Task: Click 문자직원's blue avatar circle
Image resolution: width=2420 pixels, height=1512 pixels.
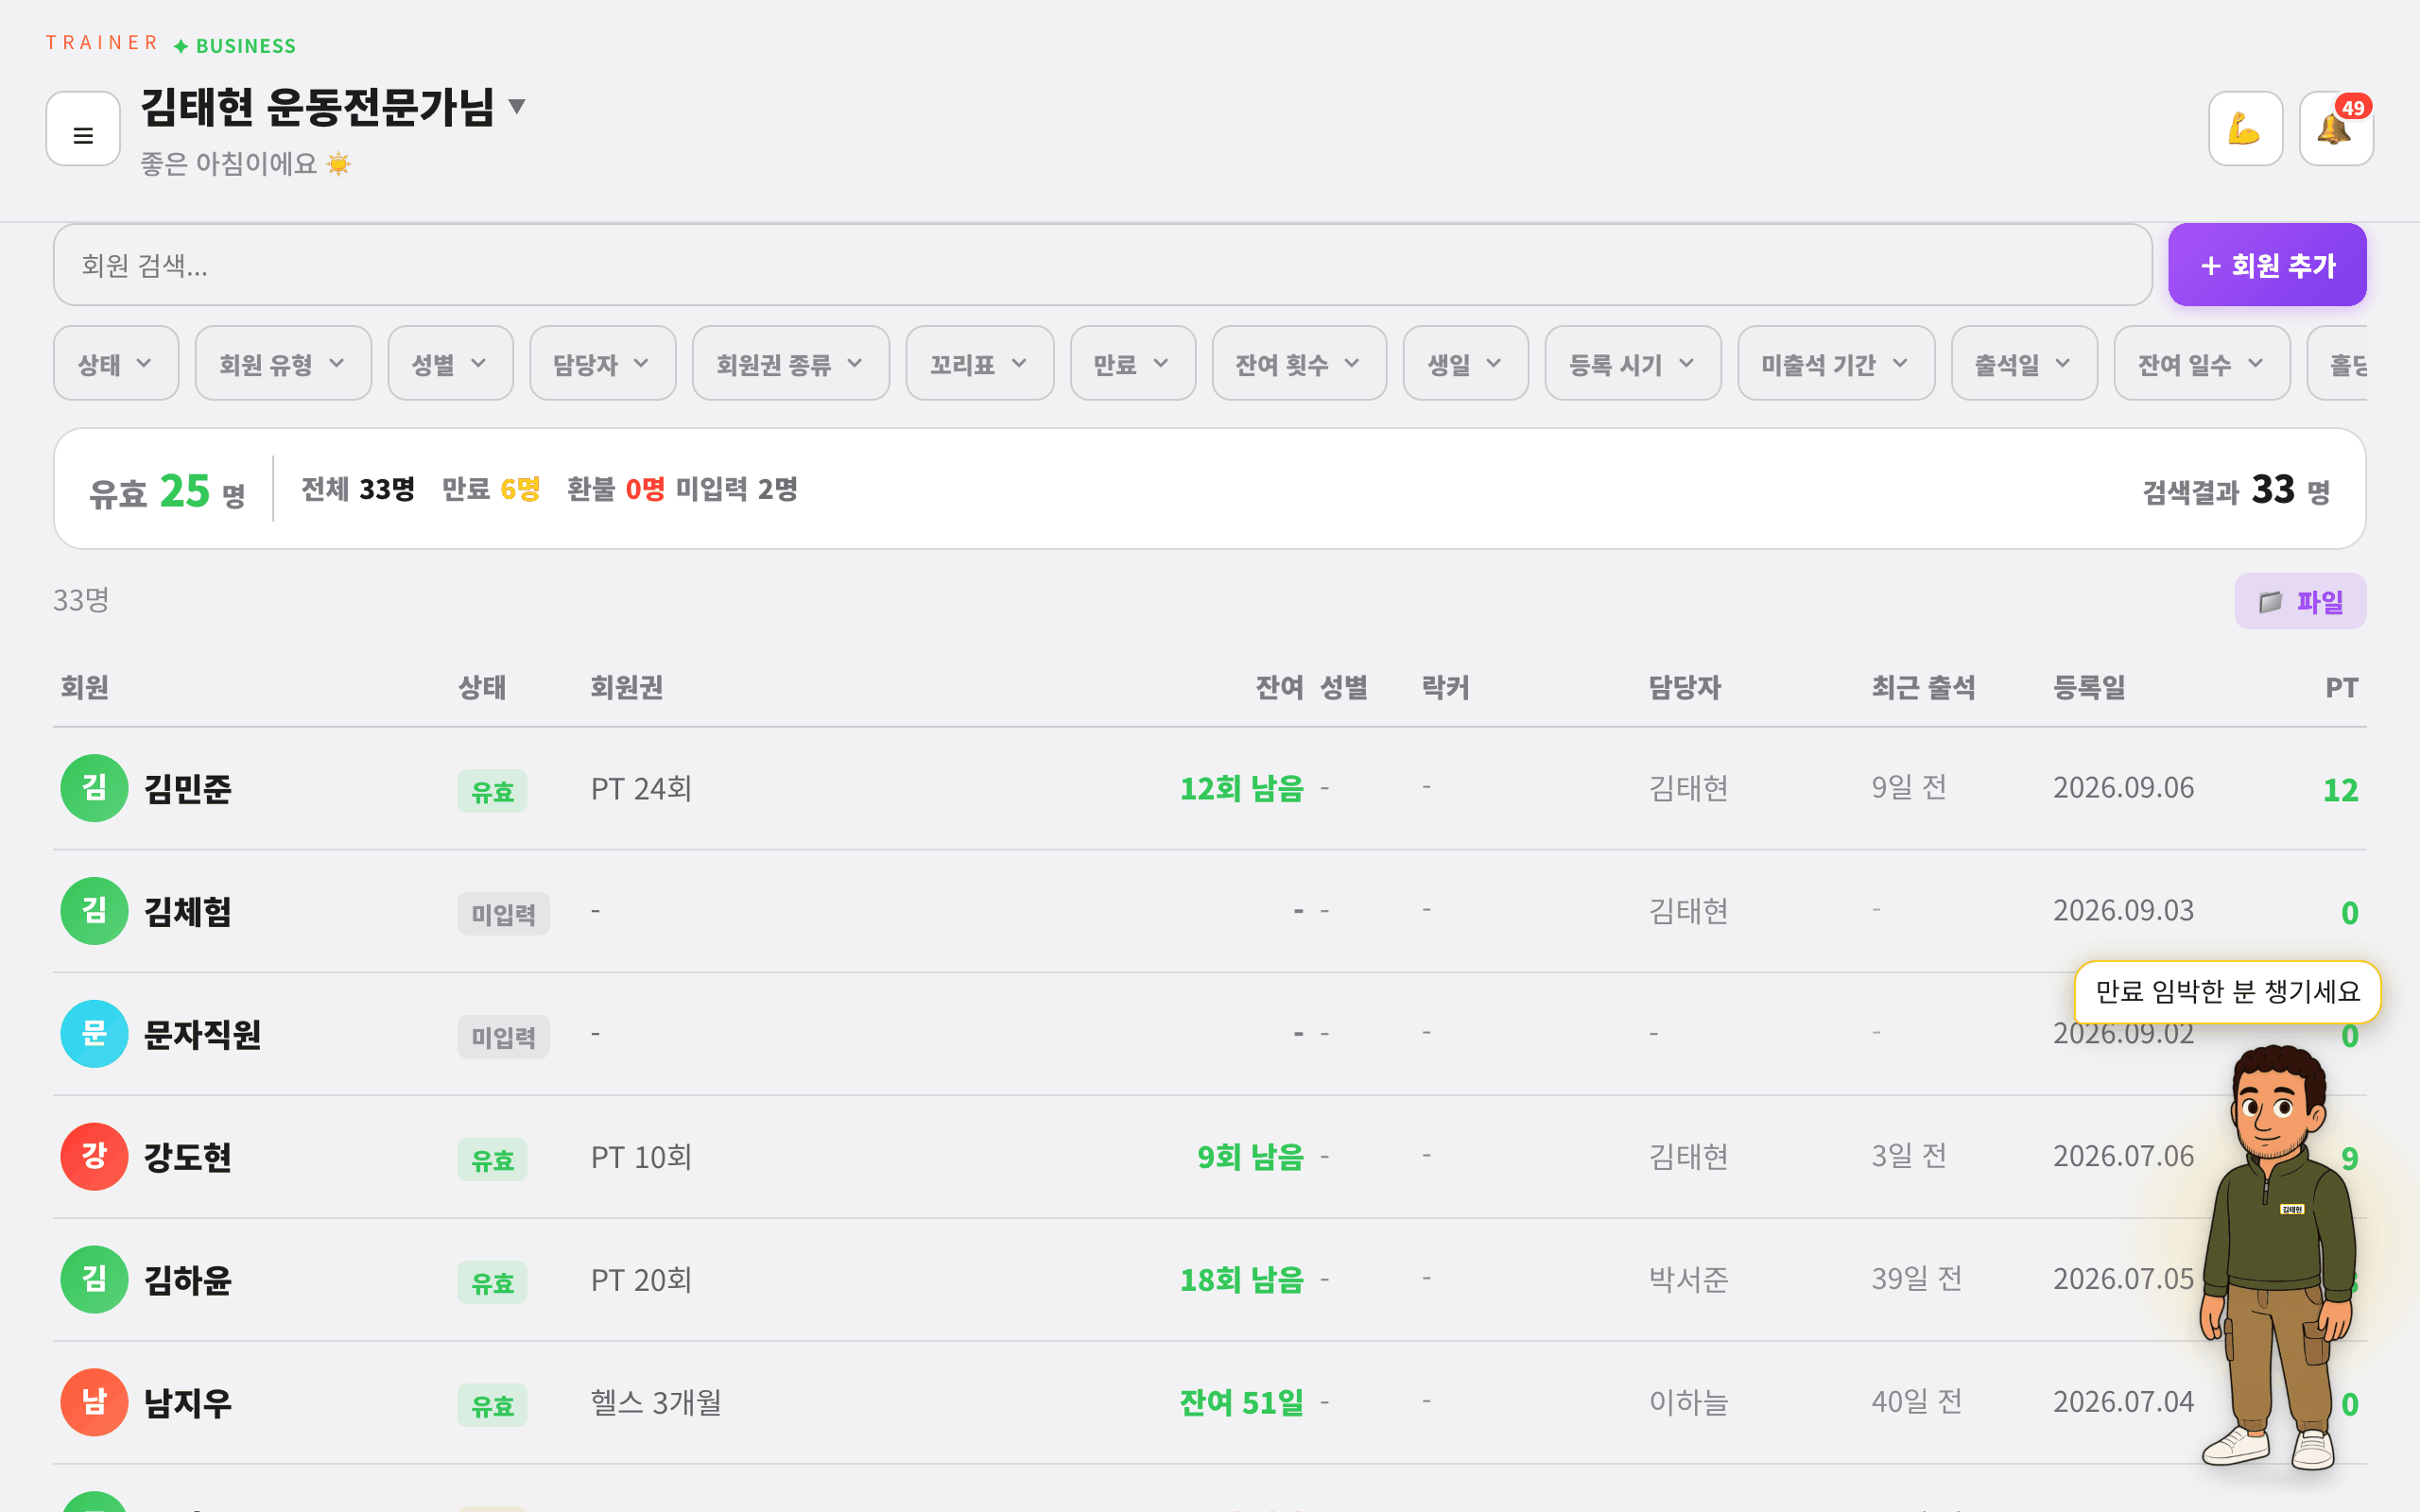Action: pyautogui.click(x=94, y=1034)
